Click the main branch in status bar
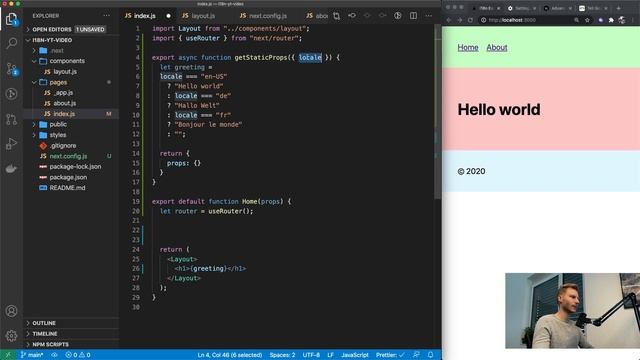Viewport: 640px width, 360px height. [x=32, y=355]
